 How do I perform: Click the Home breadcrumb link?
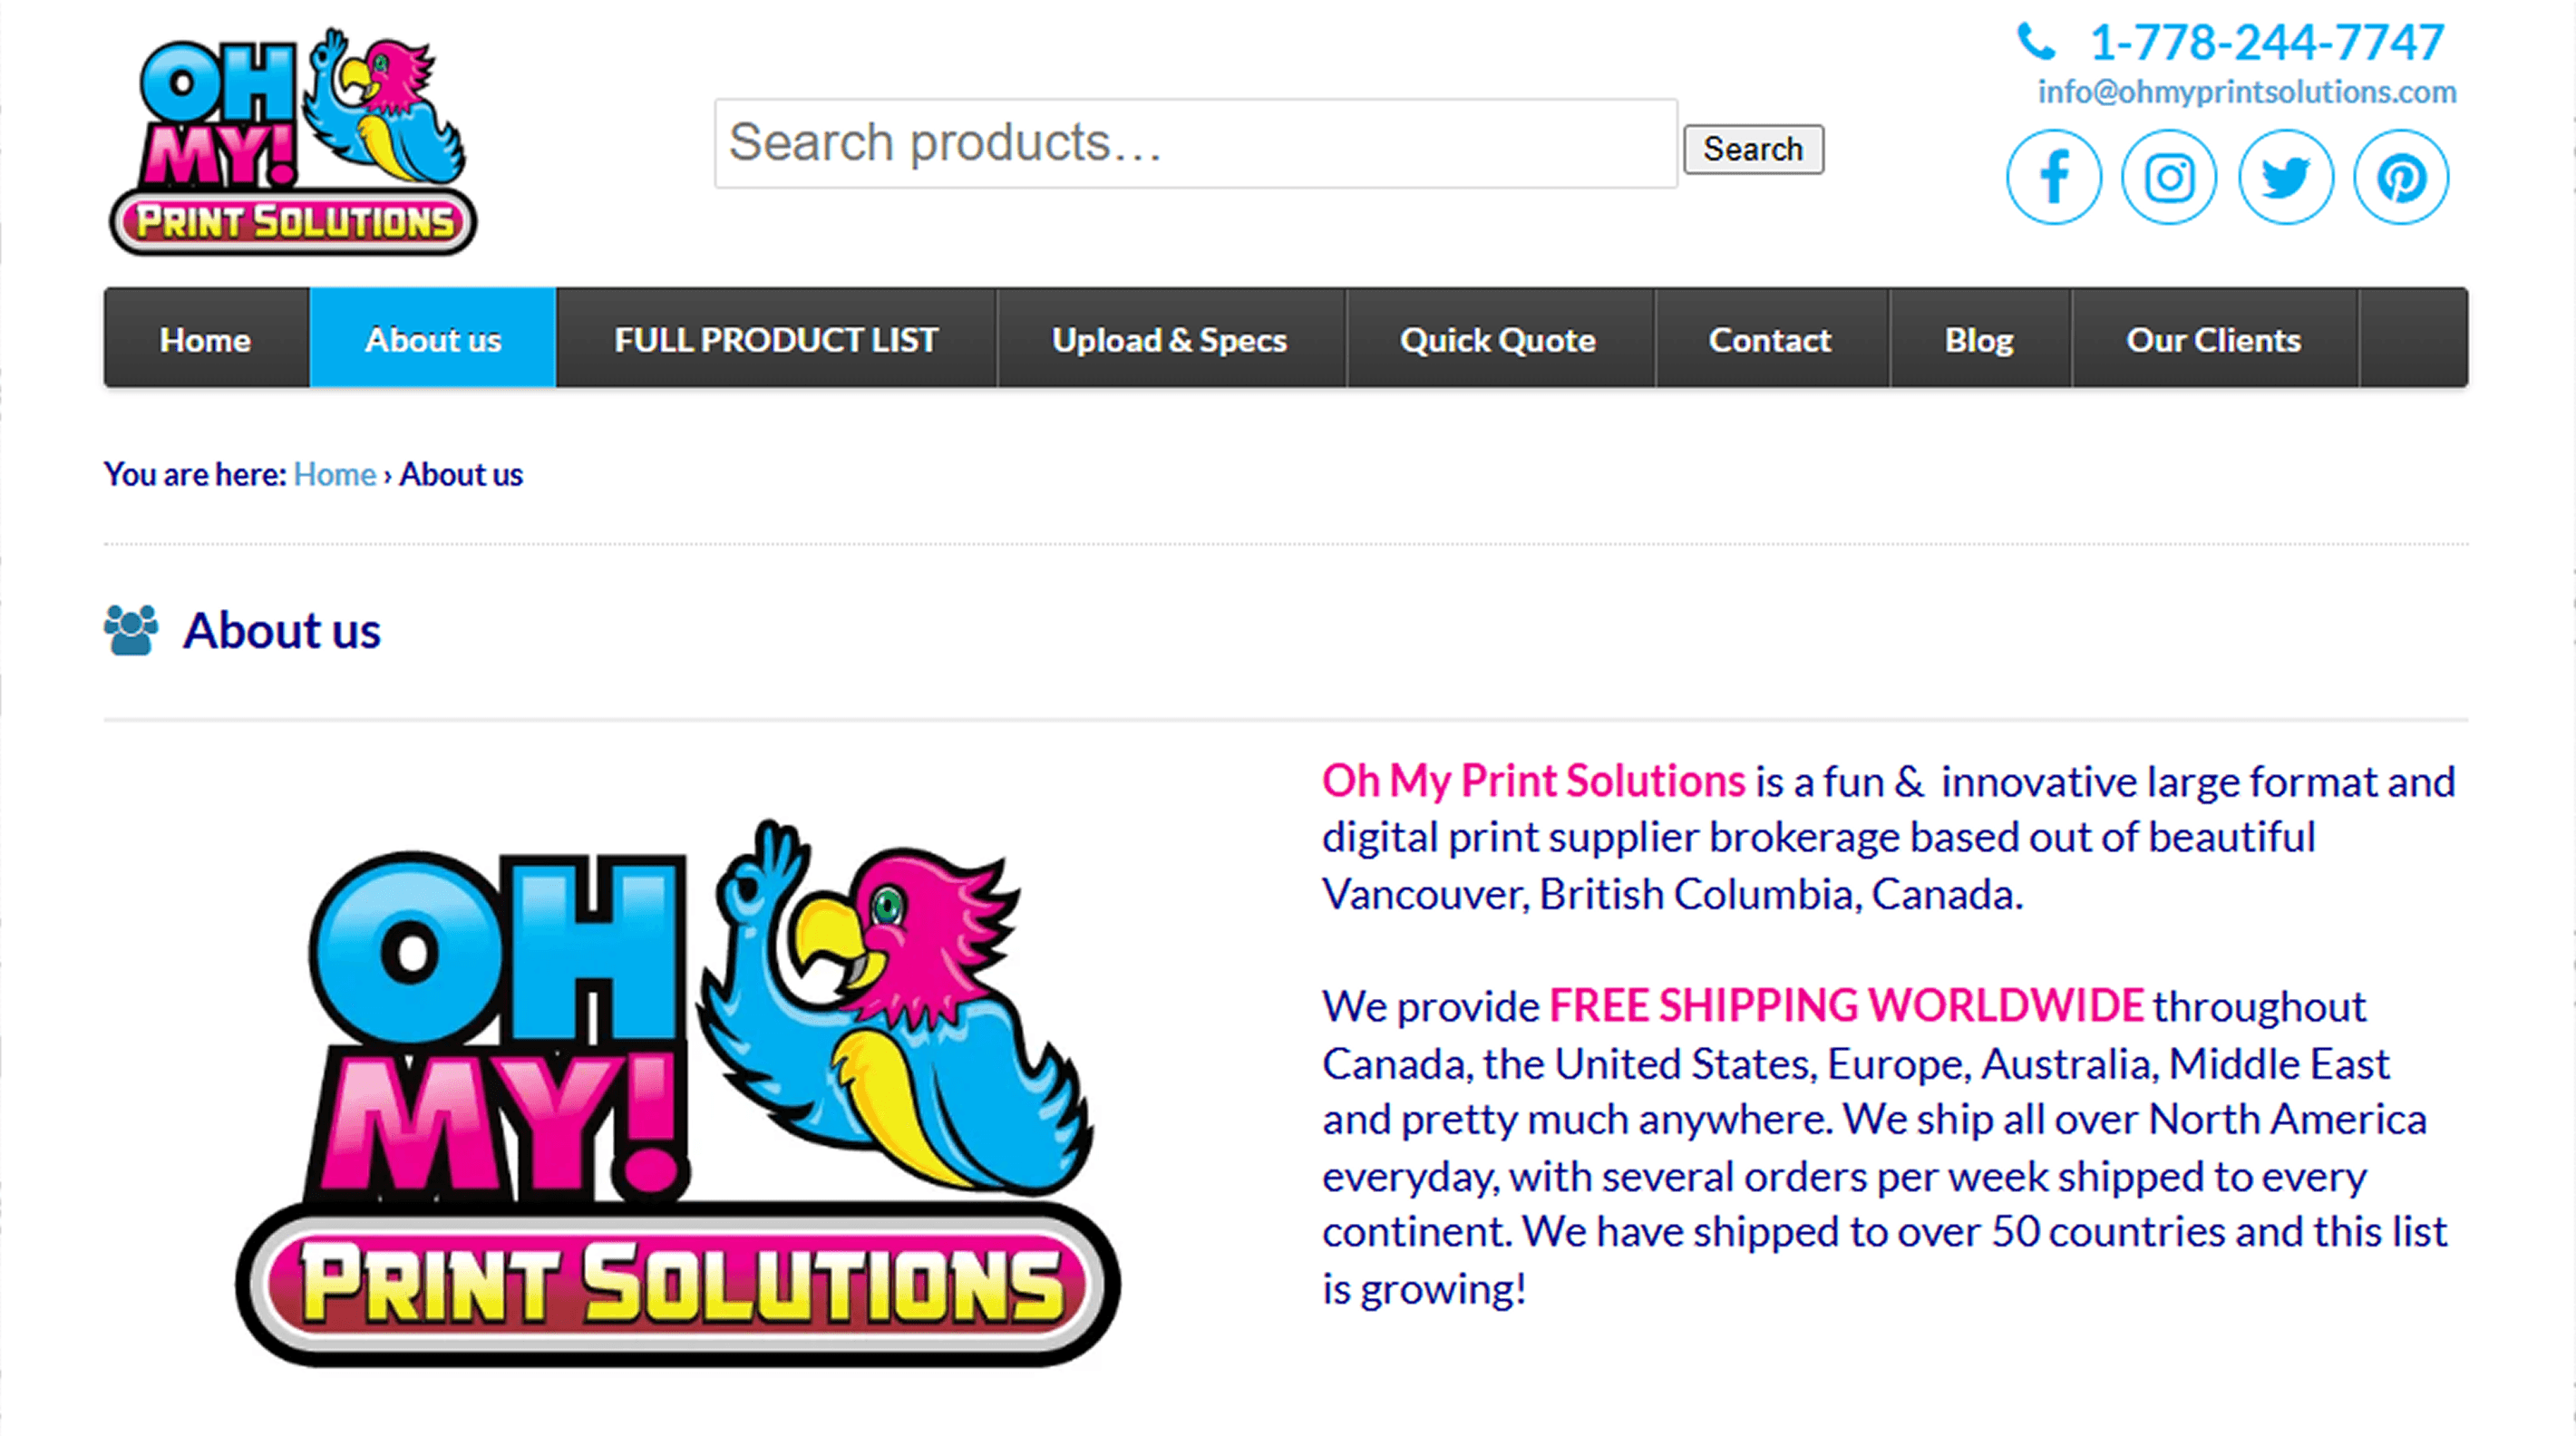pyautogui.click(x=334, y=474)
